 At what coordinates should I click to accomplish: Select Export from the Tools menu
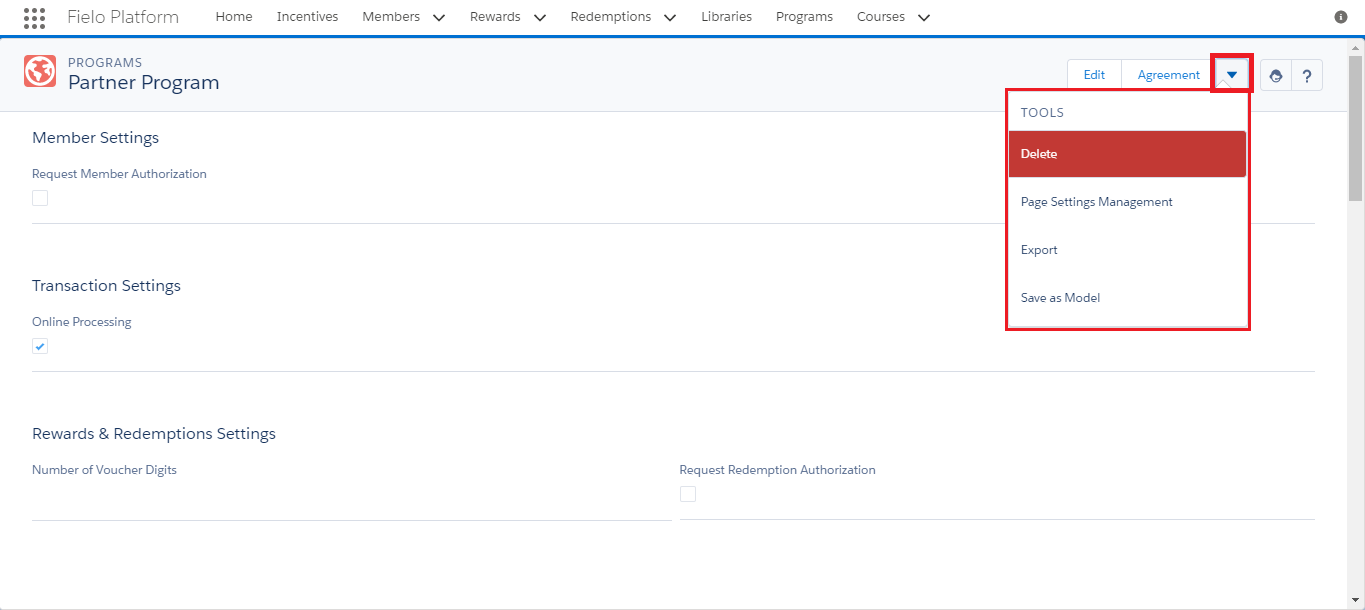tap(1127, 250)
